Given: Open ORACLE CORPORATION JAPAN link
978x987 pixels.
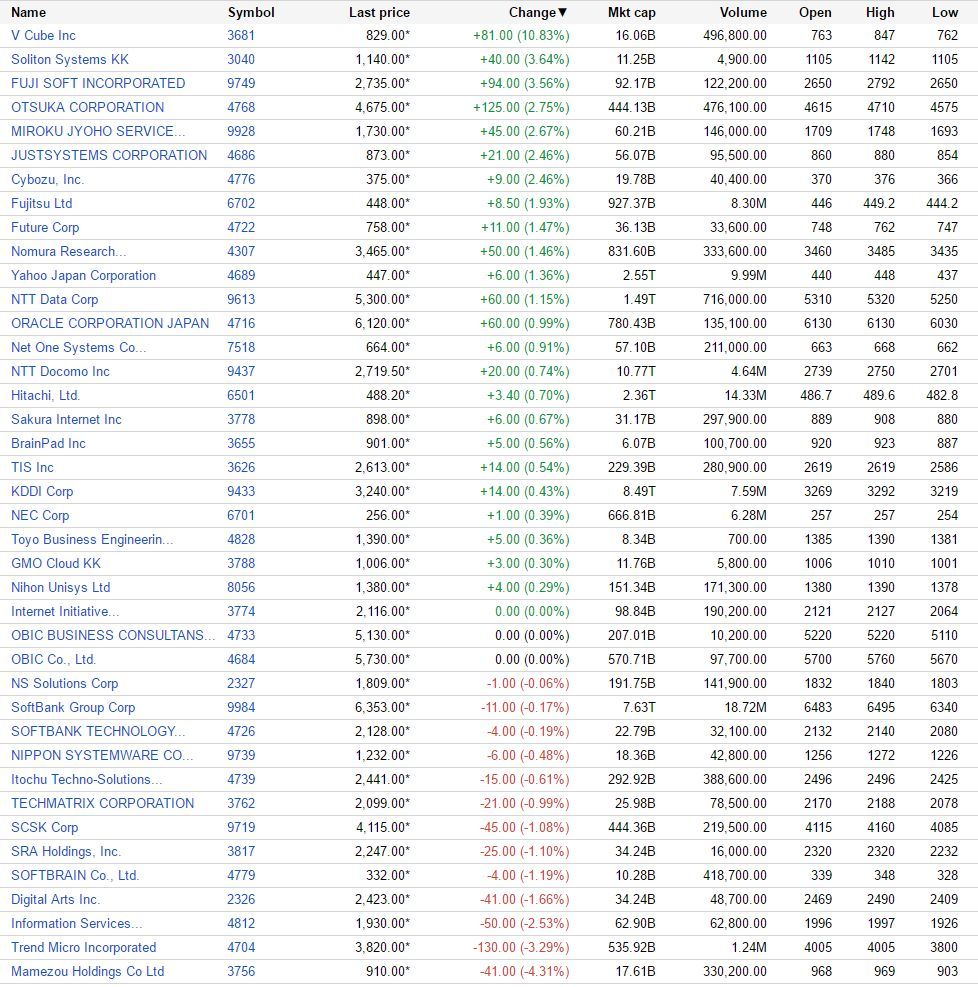Looking at the screenshot, I should 110,323.
